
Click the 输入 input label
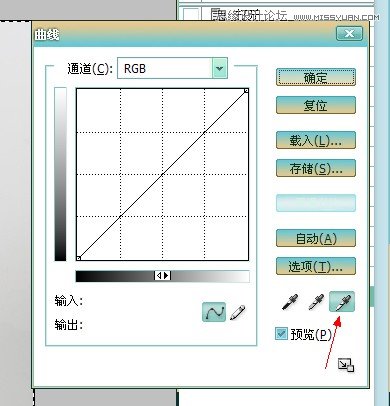[69, 301]
